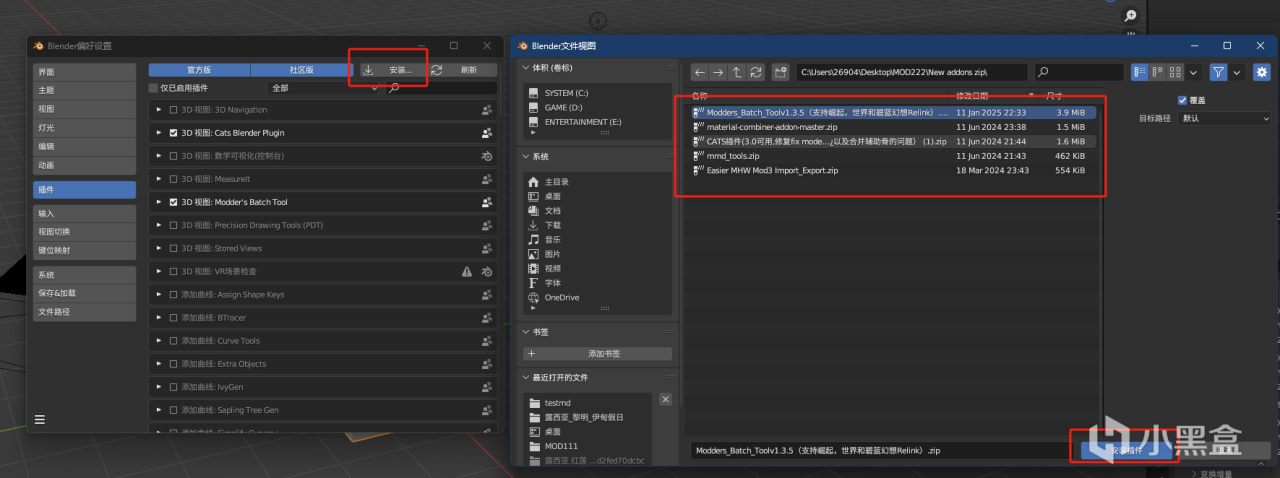Viewport: 1280px width, 478px height.
Task: Open 全部 category dropdown
Action: 324,88
